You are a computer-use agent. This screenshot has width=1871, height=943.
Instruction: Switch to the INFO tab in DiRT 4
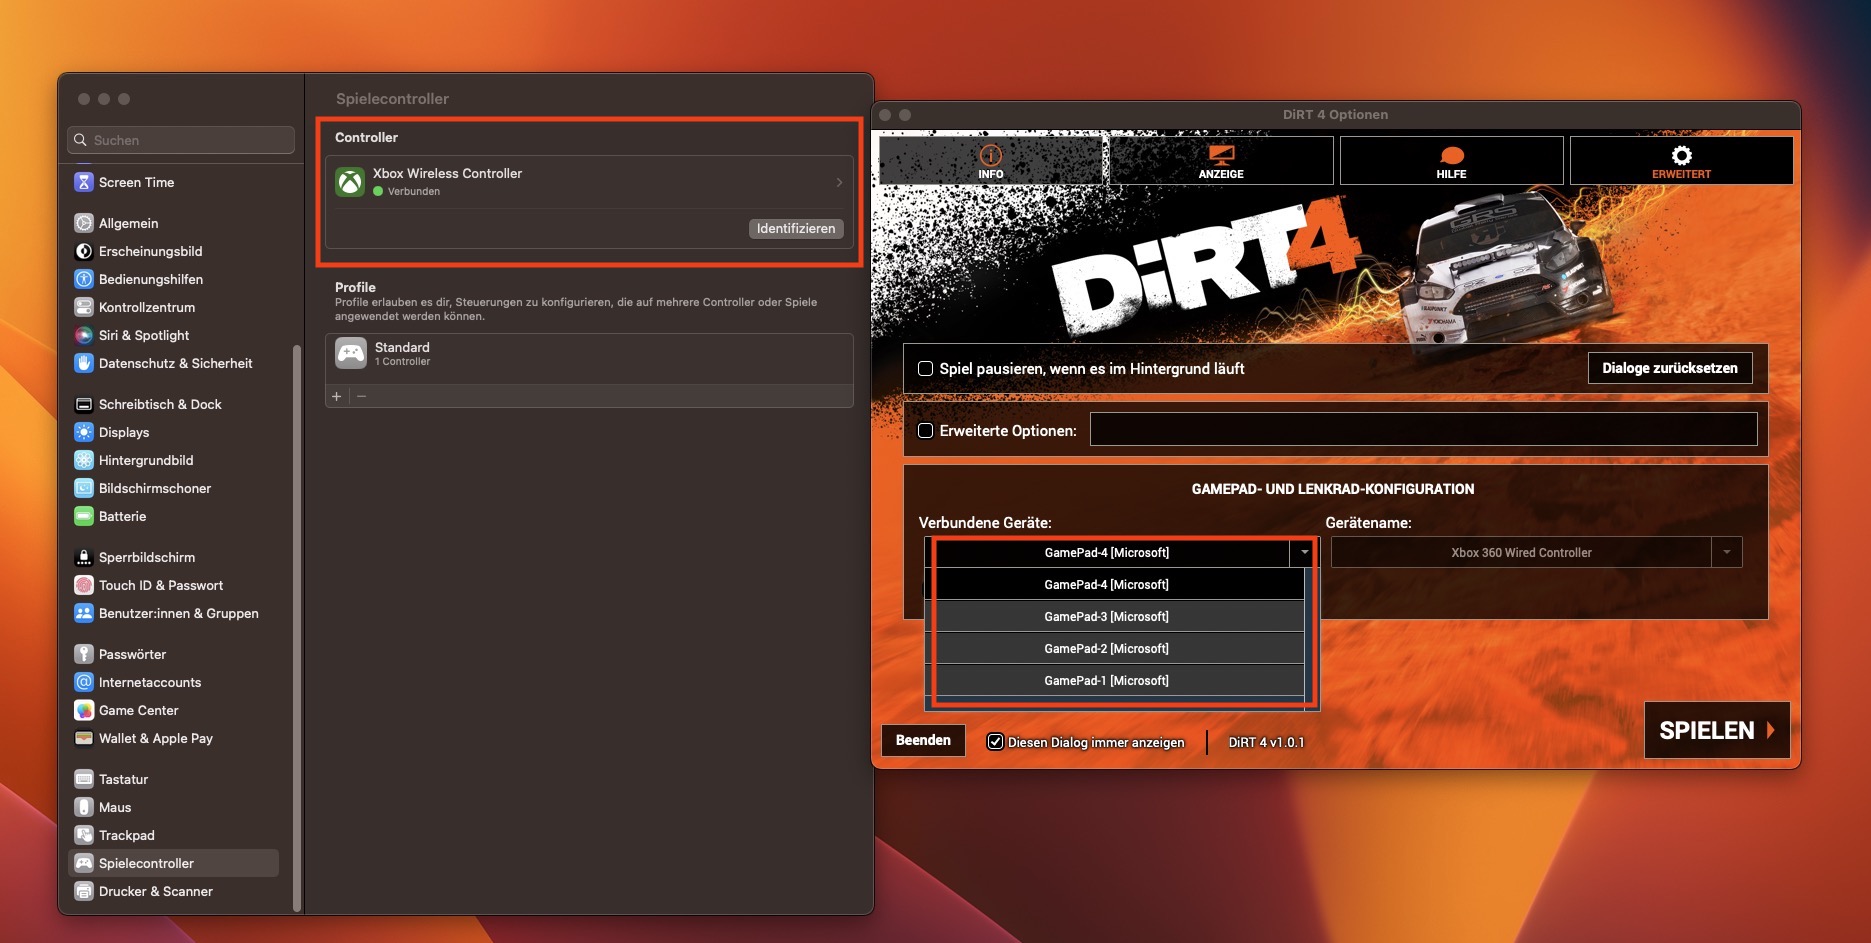point(990,160)
